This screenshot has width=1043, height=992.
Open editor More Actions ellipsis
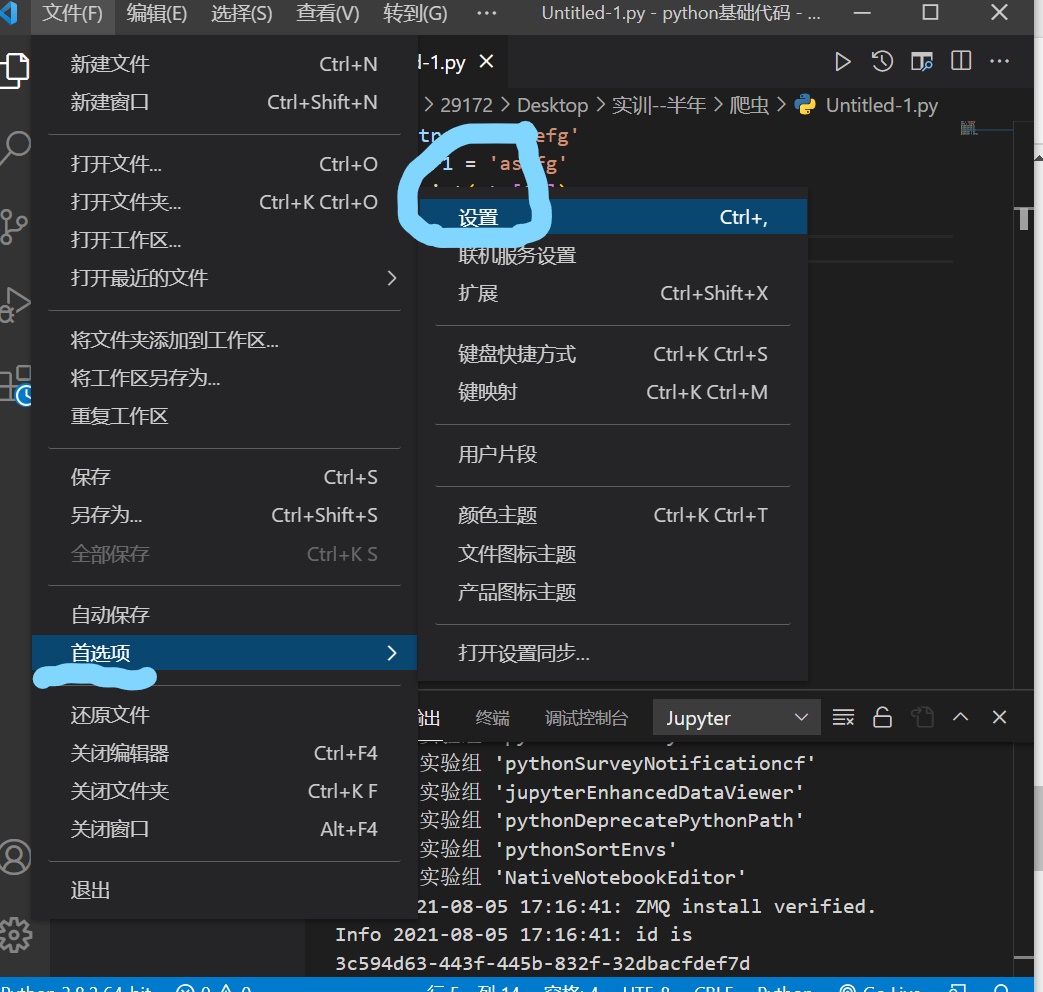[x=1000, y=62]
